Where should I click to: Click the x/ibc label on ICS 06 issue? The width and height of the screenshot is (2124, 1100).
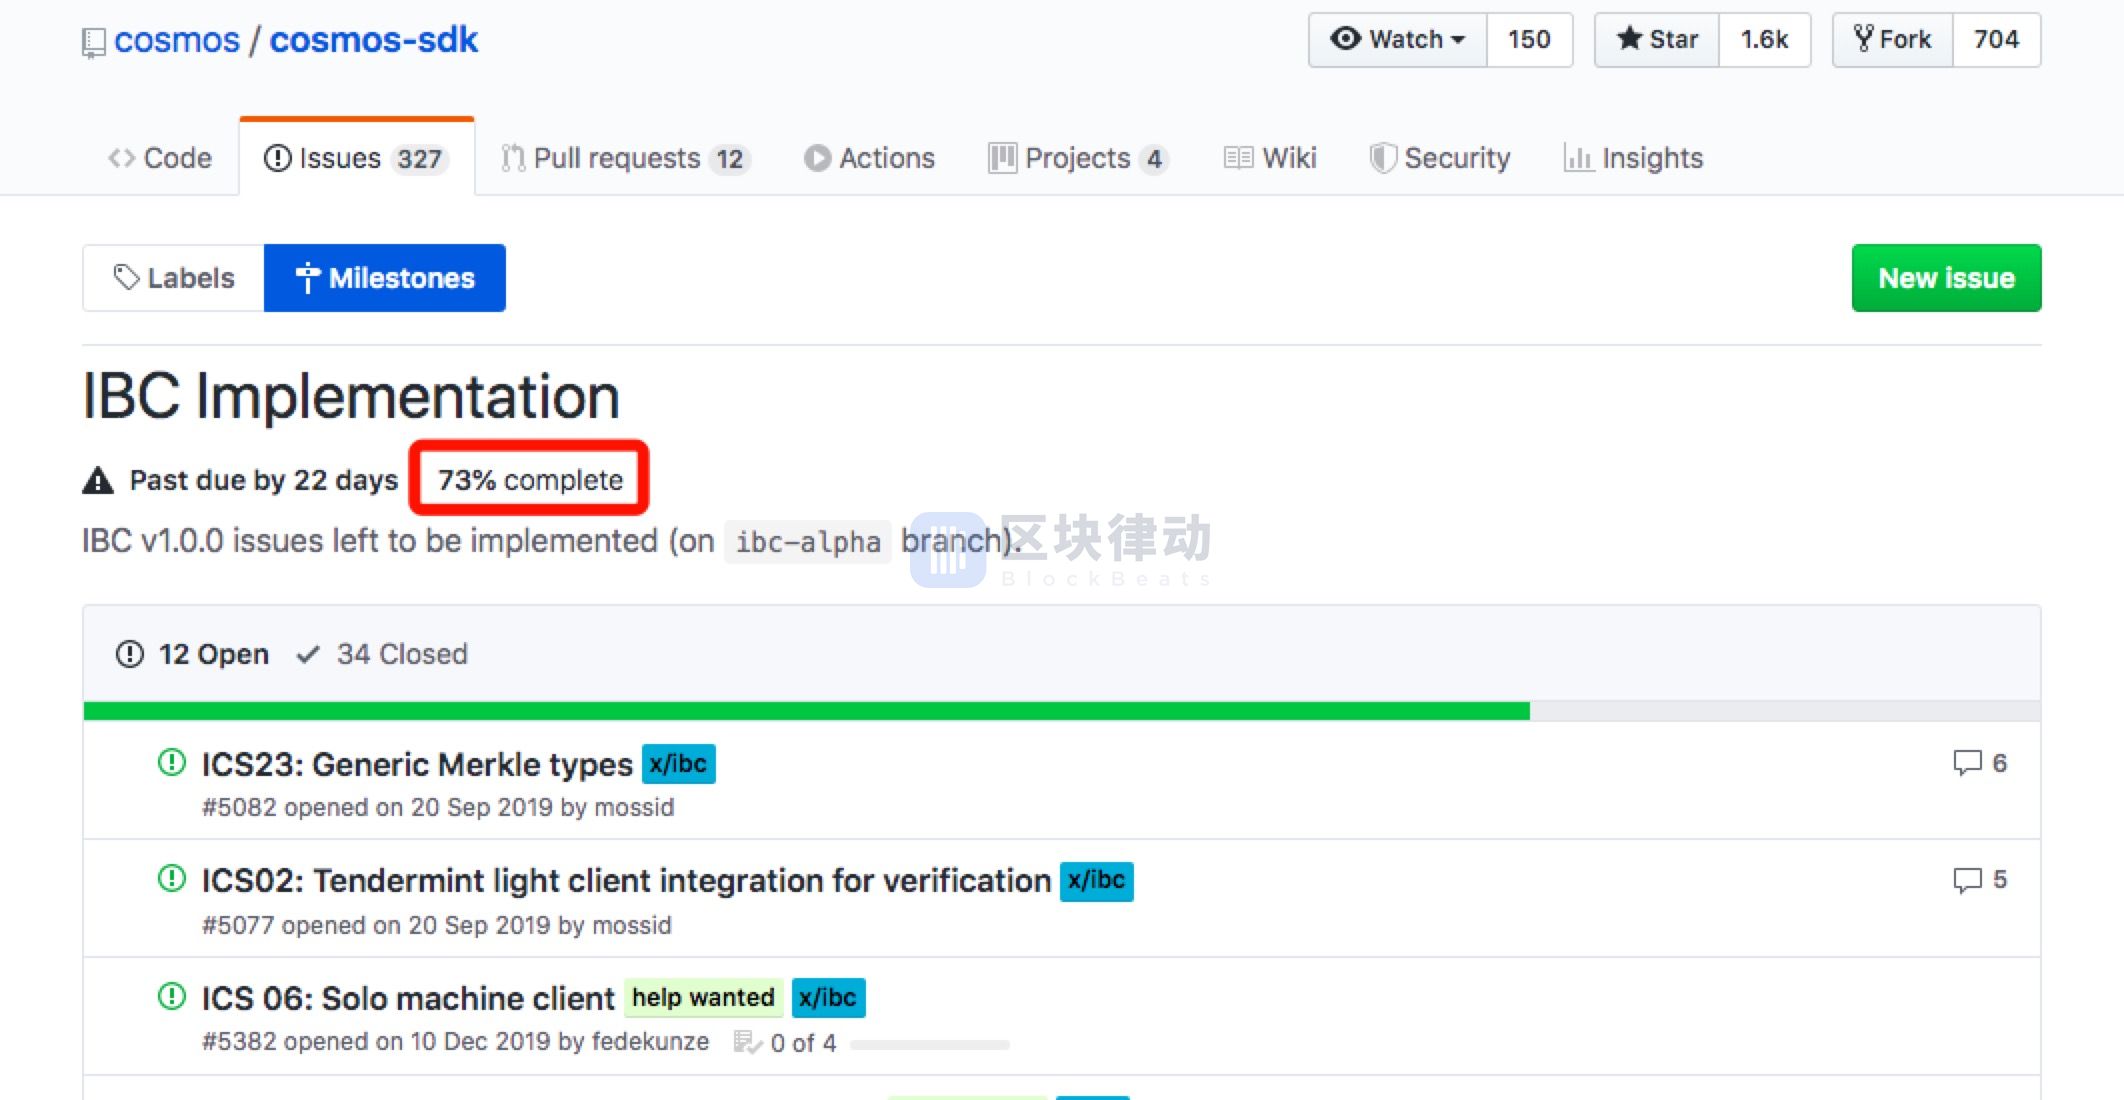coord(828,998)
